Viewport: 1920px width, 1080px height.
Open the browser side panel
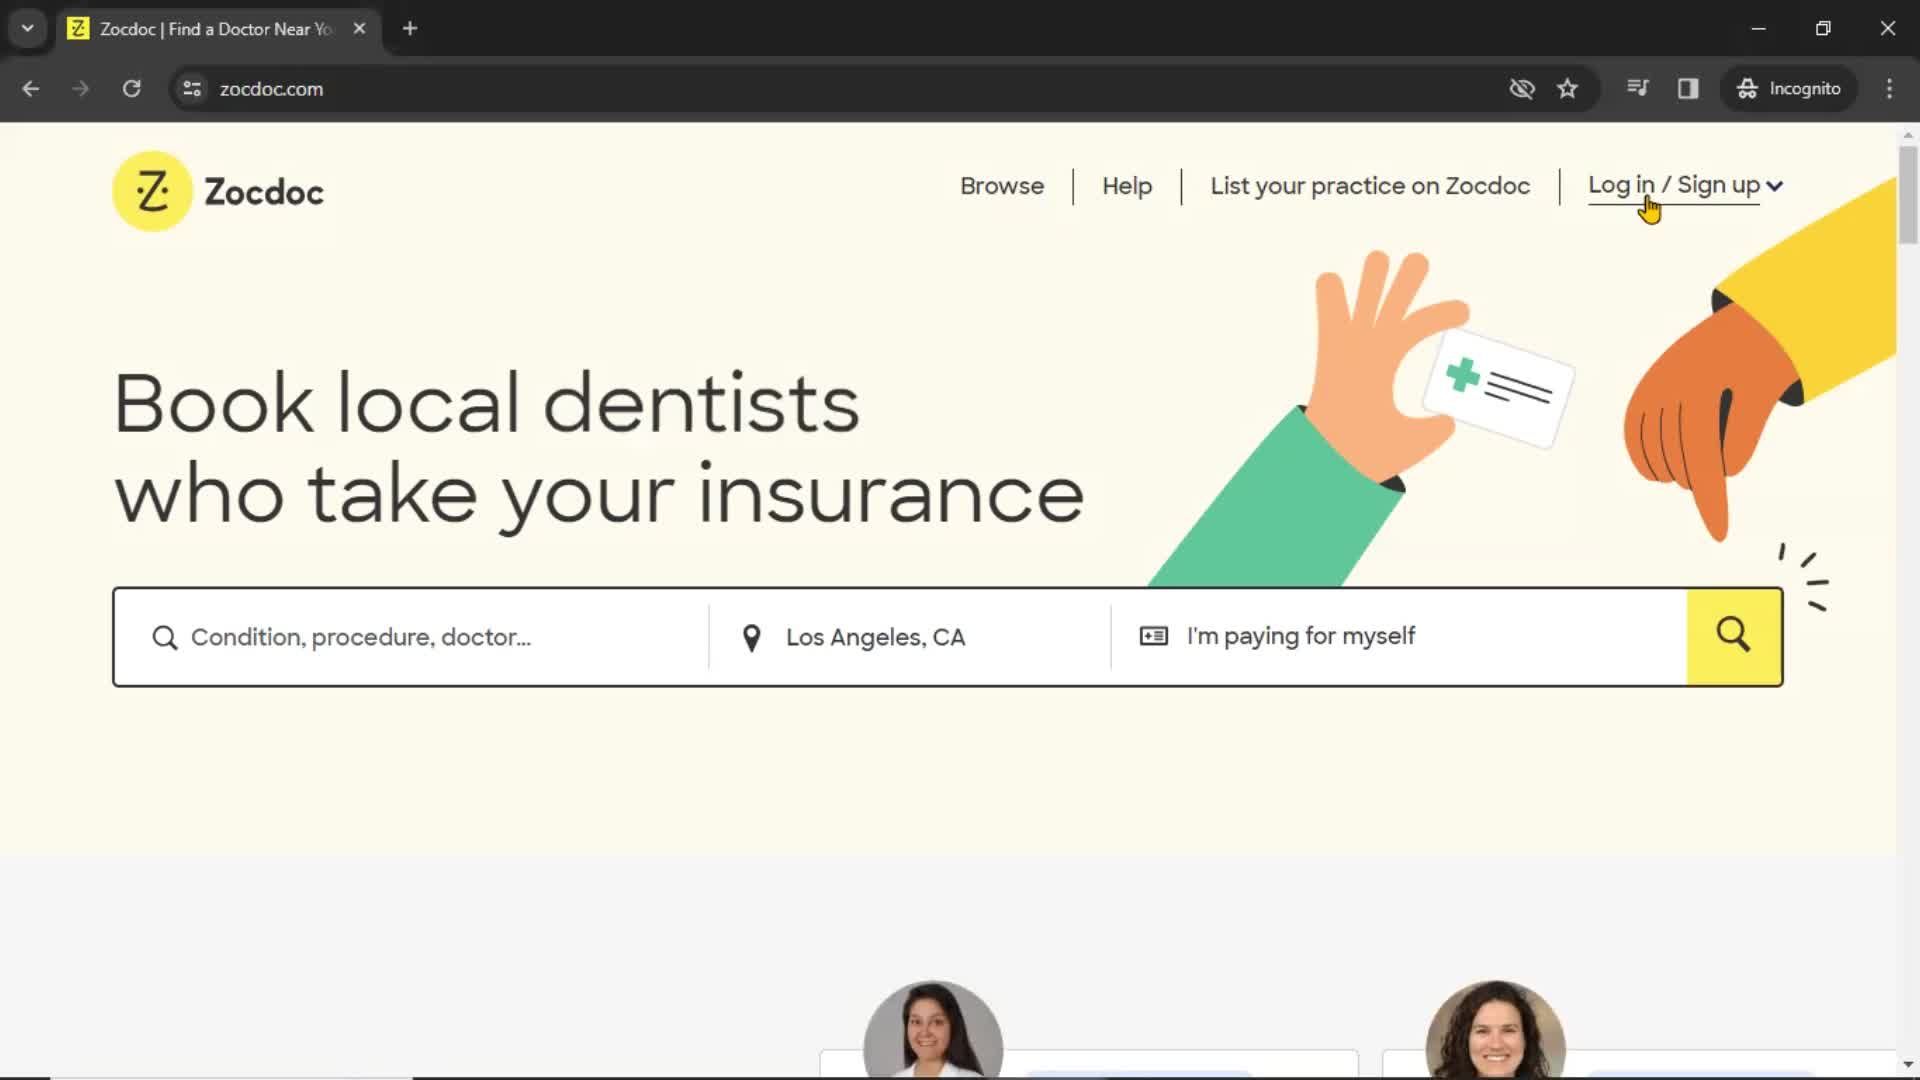point(1689,89)
